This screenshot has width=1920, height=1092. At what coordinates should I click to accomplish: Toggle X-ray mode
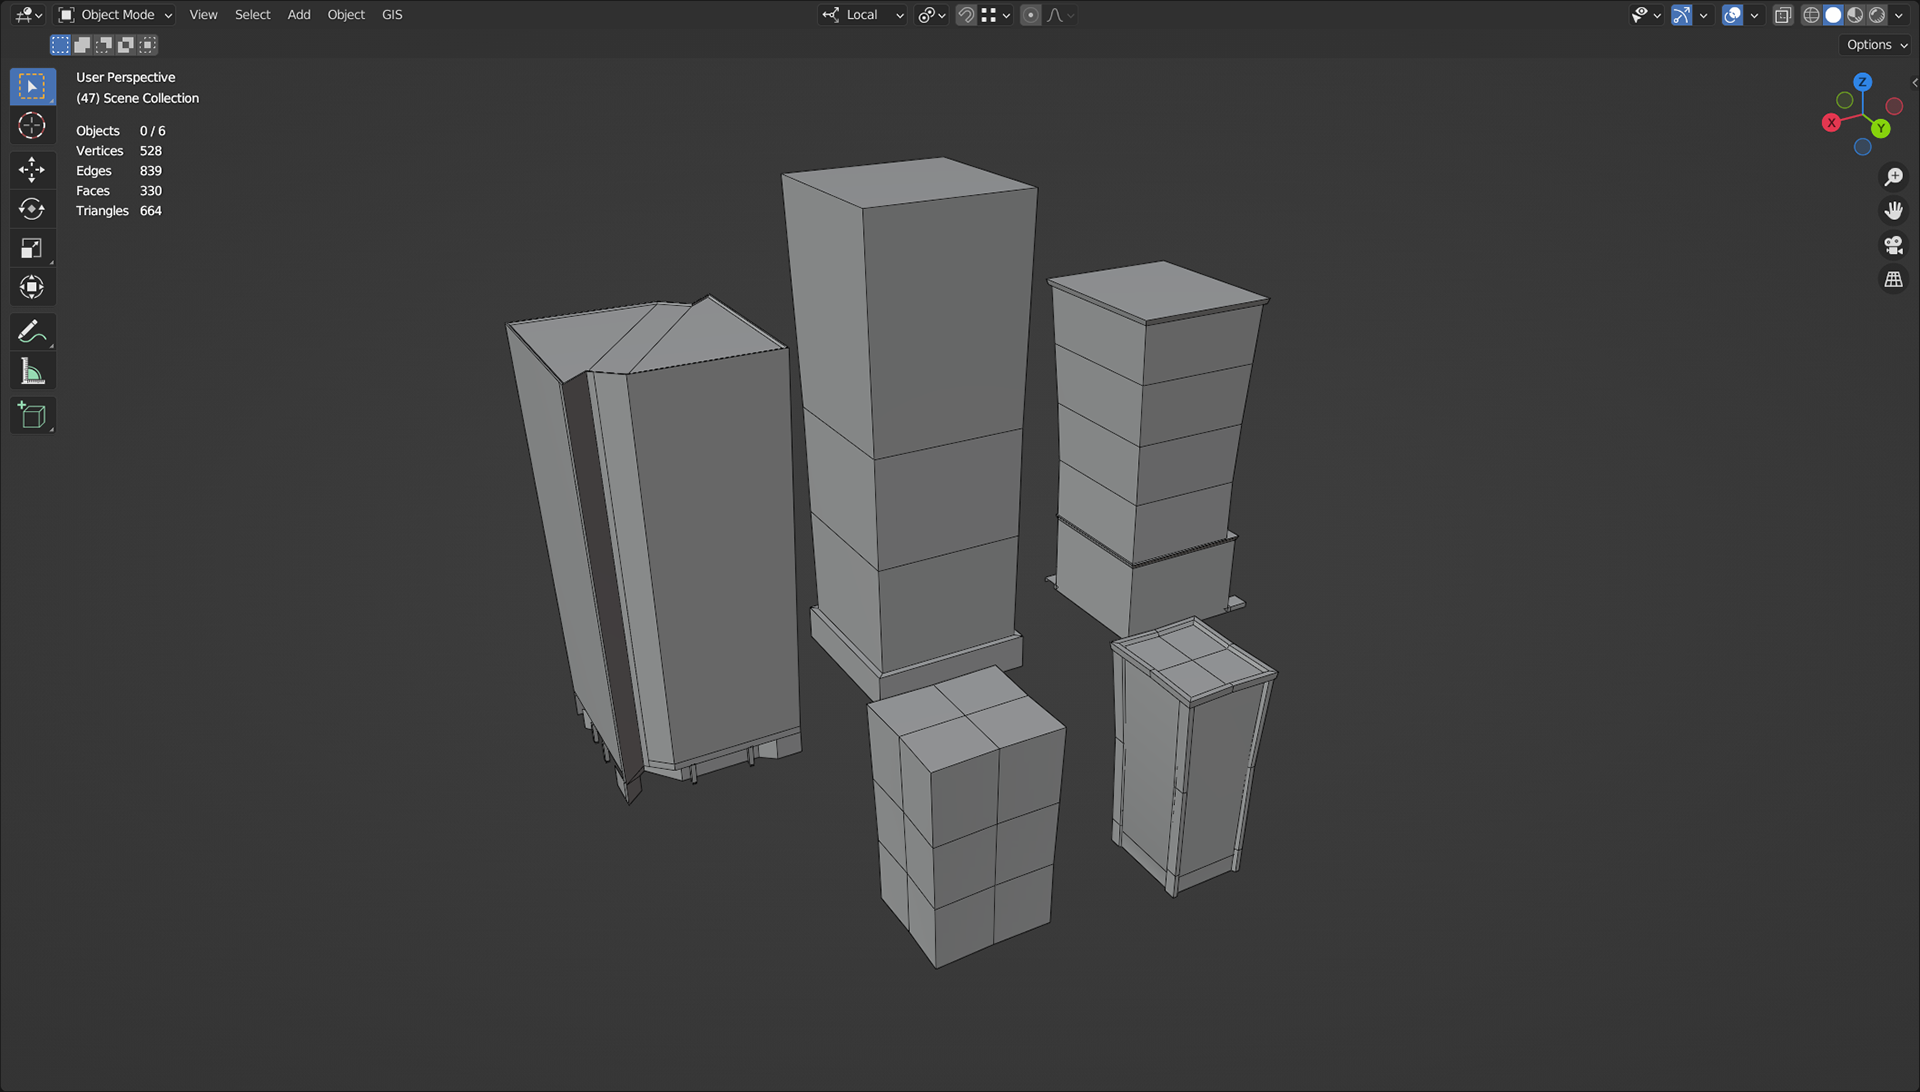click(x=1783, y=15)
